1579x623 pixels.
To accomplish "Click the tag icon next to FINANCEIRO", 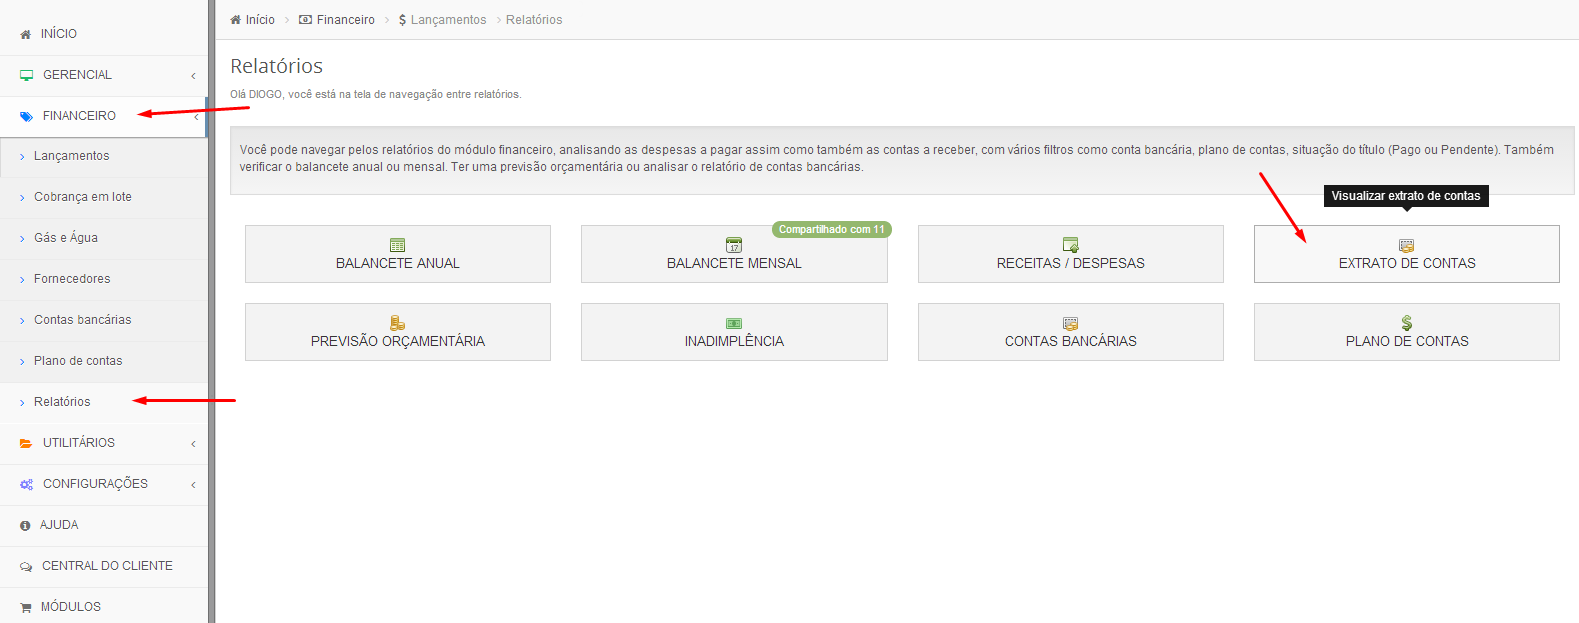I will 26,116.
